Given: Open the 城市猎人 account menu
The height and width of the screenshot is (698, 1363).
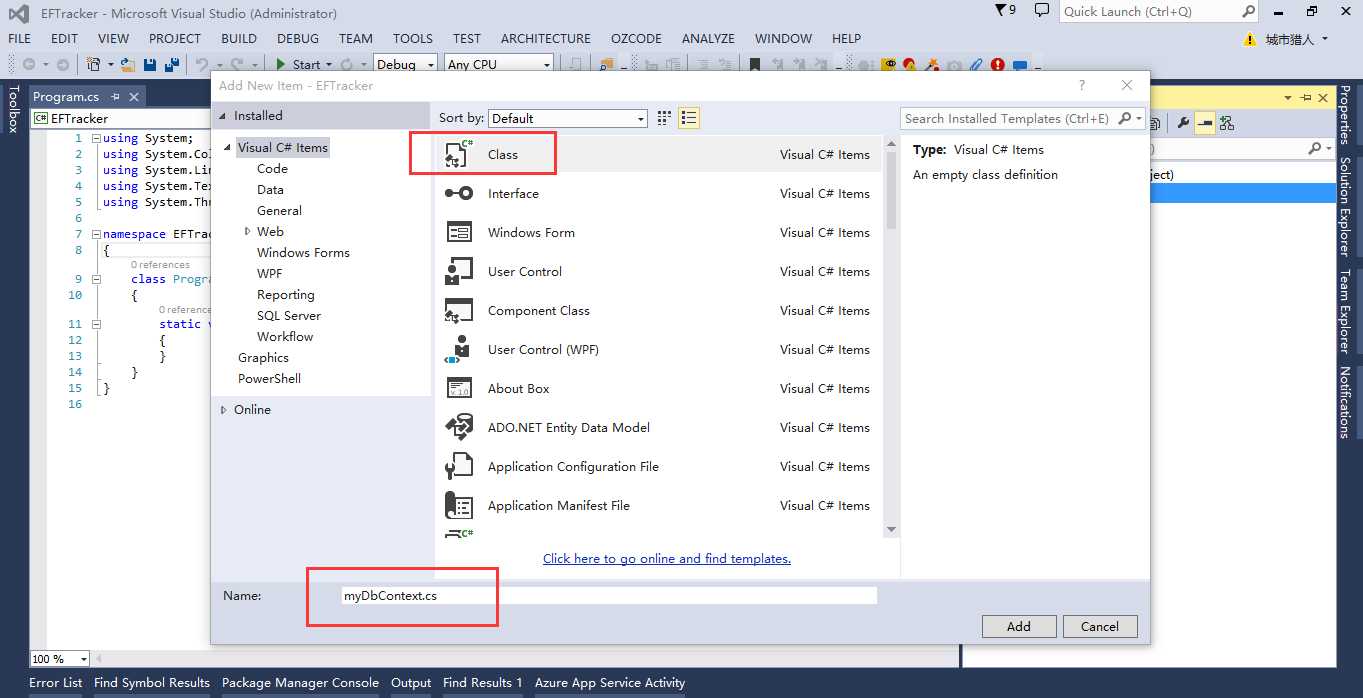Looking at the screenshot, I should click(1296, 39).
